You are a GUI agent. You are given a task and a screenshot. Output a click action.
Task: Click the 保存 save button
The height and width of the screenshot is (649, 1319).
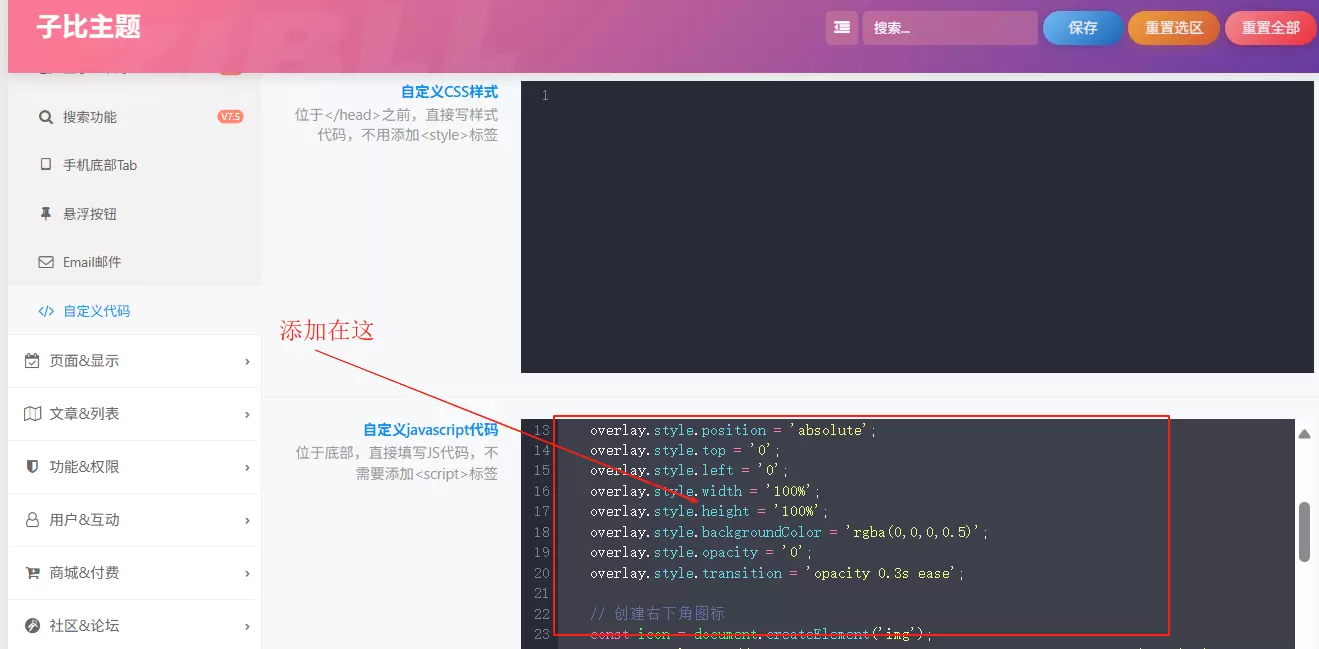(1083, 28)
